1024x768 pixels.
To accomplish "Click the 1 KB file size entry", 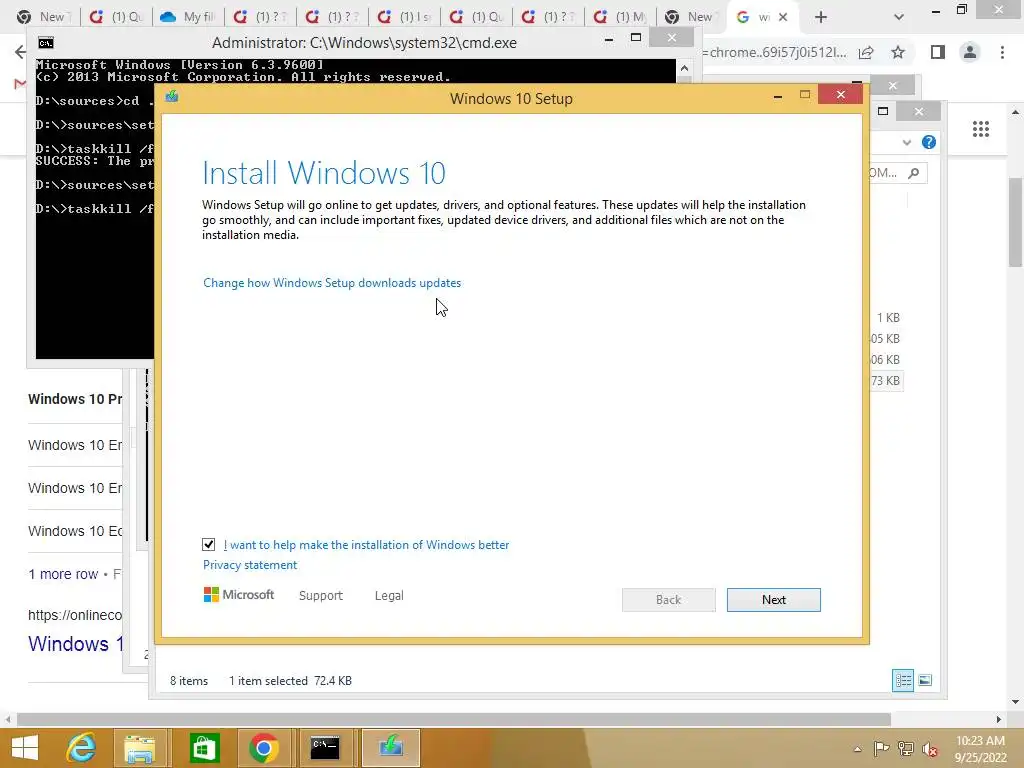I will click(888, 317).
